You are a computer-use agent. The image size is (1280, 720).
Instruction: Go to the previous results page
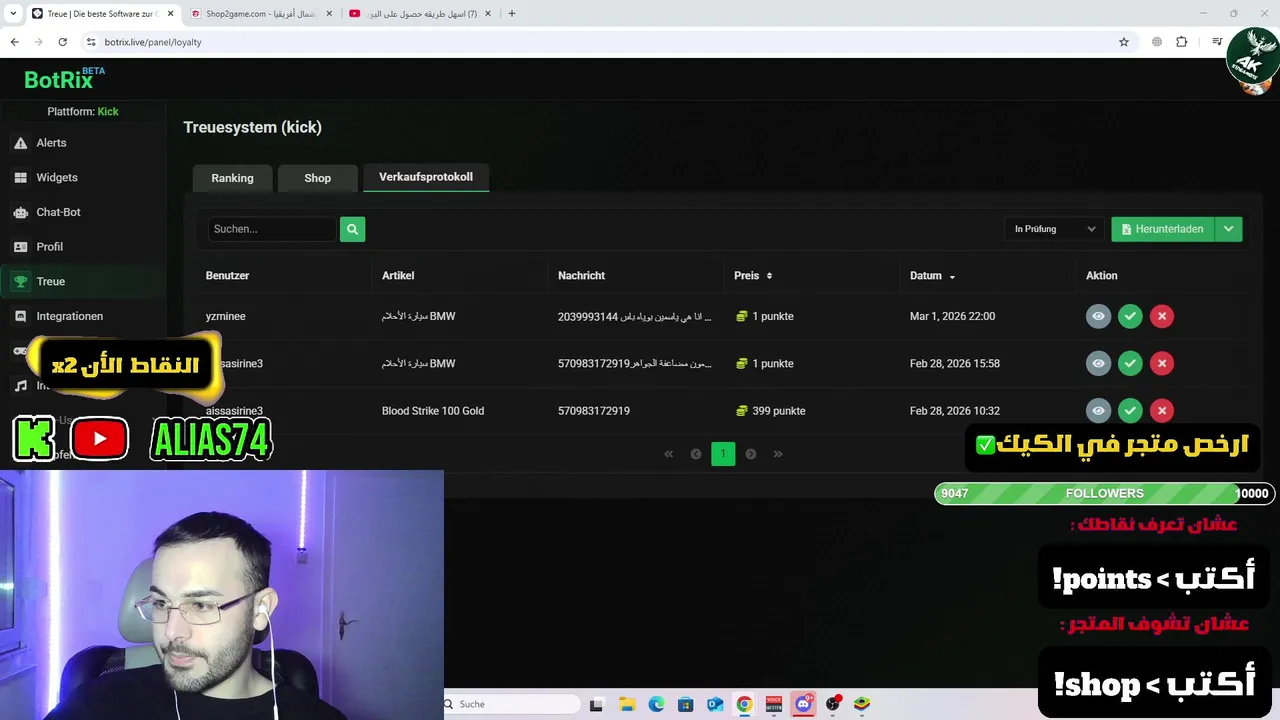(696, 454)
